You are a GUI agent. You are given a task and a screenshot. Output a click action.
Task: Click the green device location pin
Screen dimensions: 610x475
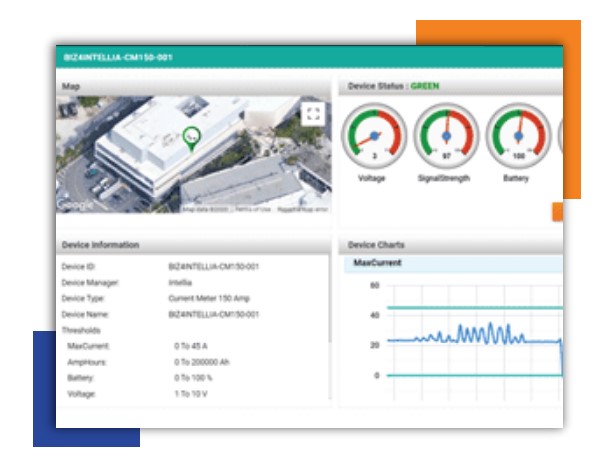[x=193, y=138]
